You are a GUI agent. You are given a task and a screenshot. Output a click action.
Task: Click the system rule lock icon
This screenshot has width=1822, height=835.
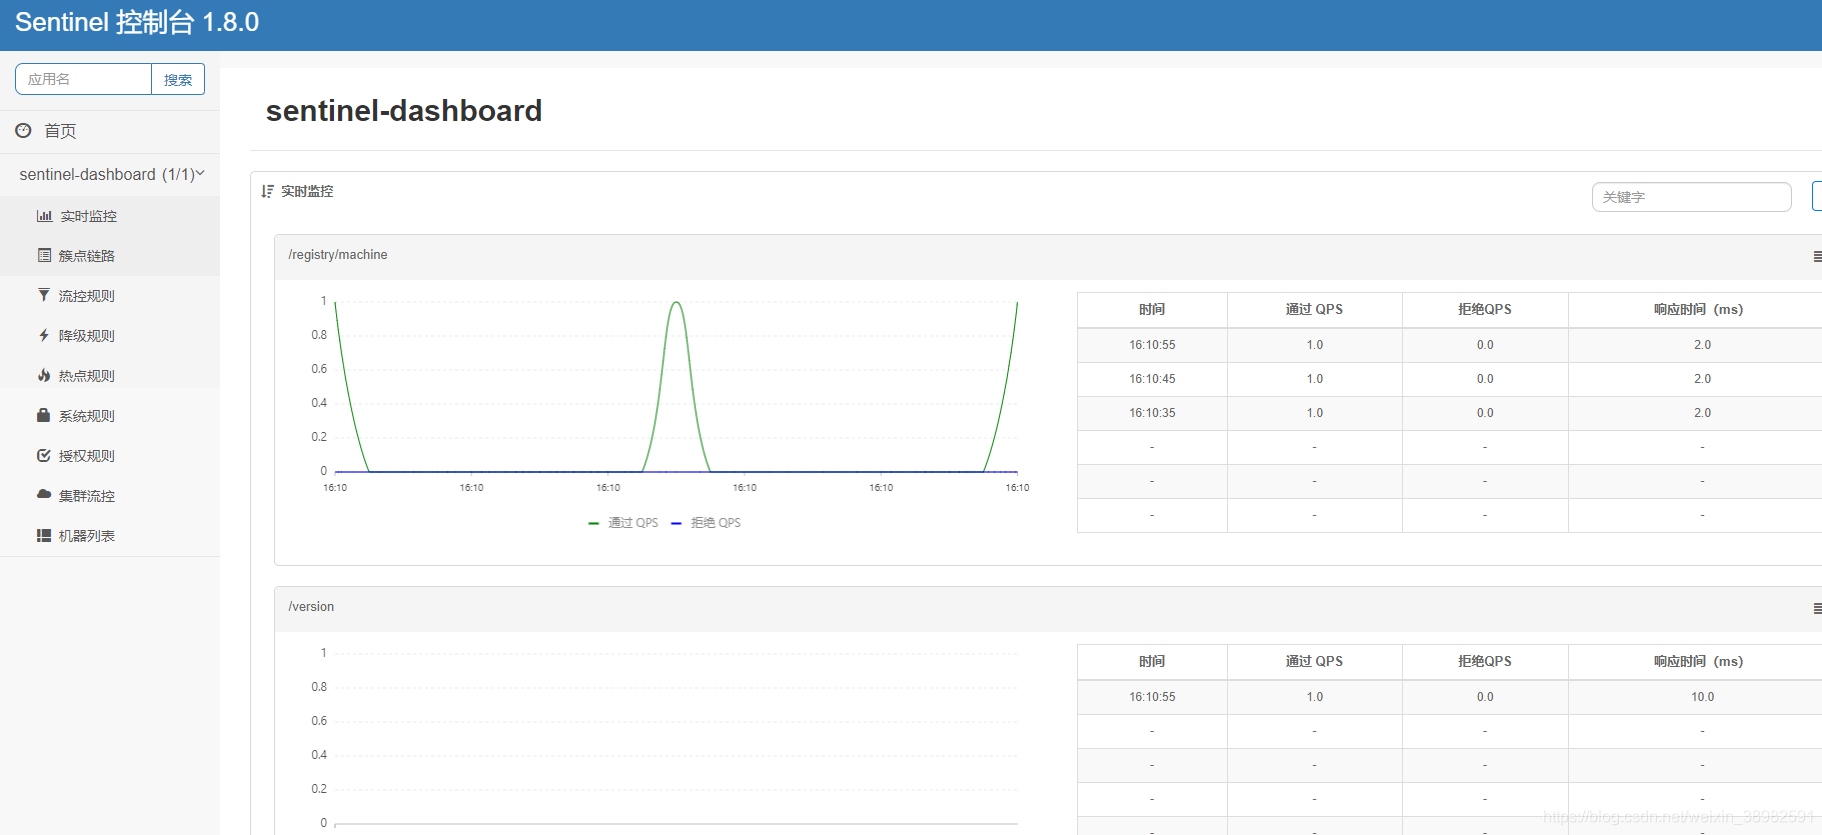(44, 415)
